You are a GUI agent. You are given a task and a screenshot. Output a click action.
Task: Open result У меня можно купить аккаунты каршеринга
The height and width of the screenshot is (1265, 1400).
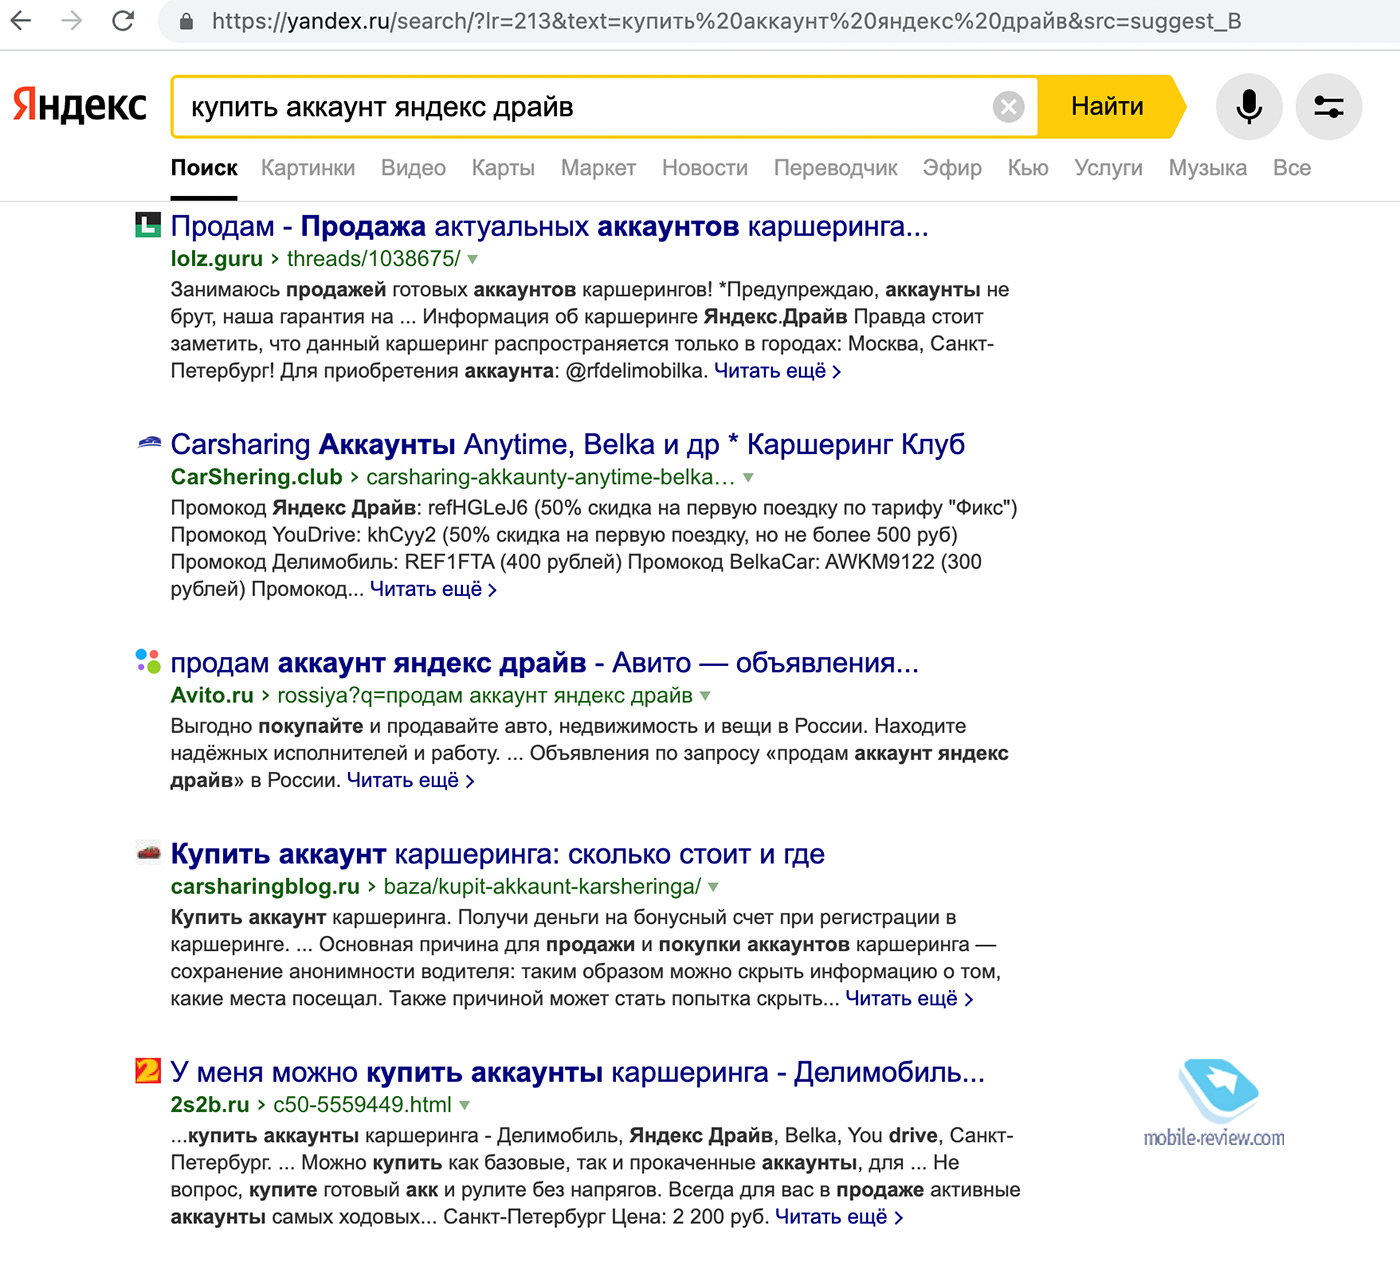click(x=578, y=1073)
